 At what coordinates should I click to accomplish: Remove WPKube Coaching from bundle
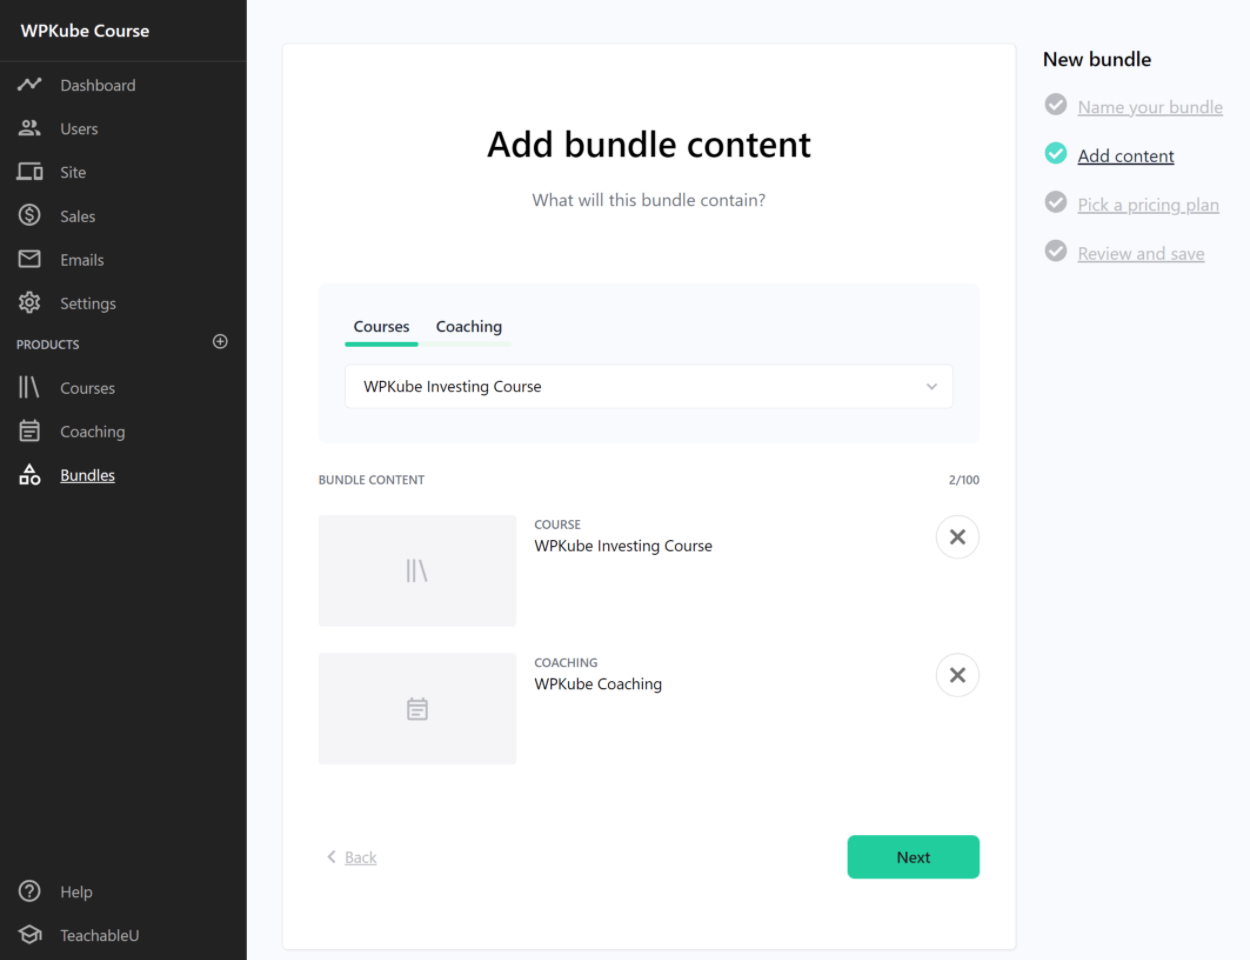point(957,675)
